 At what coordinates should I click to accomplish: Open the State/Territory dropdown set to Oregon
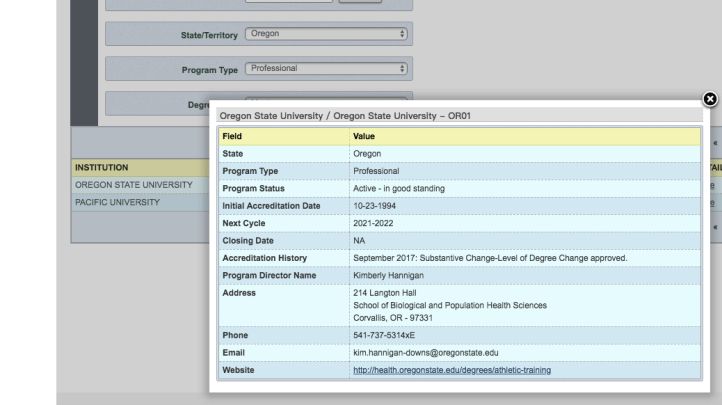[326, 34]
